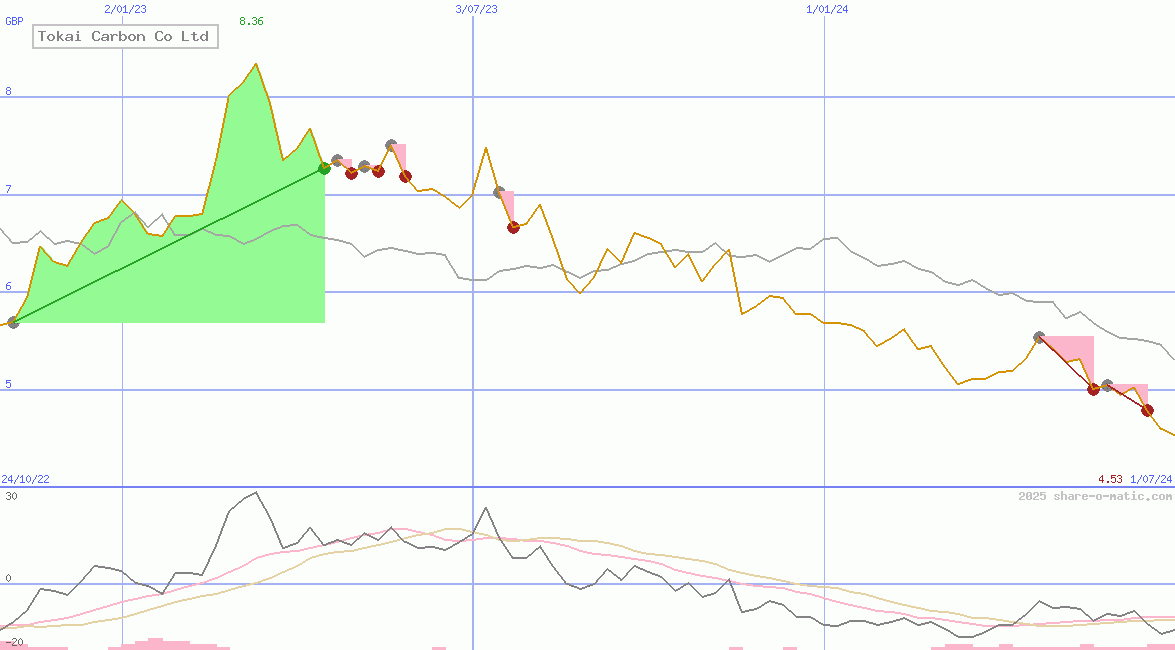Click the red marker sitting on the 5 gridline

tap(1093, 389)
